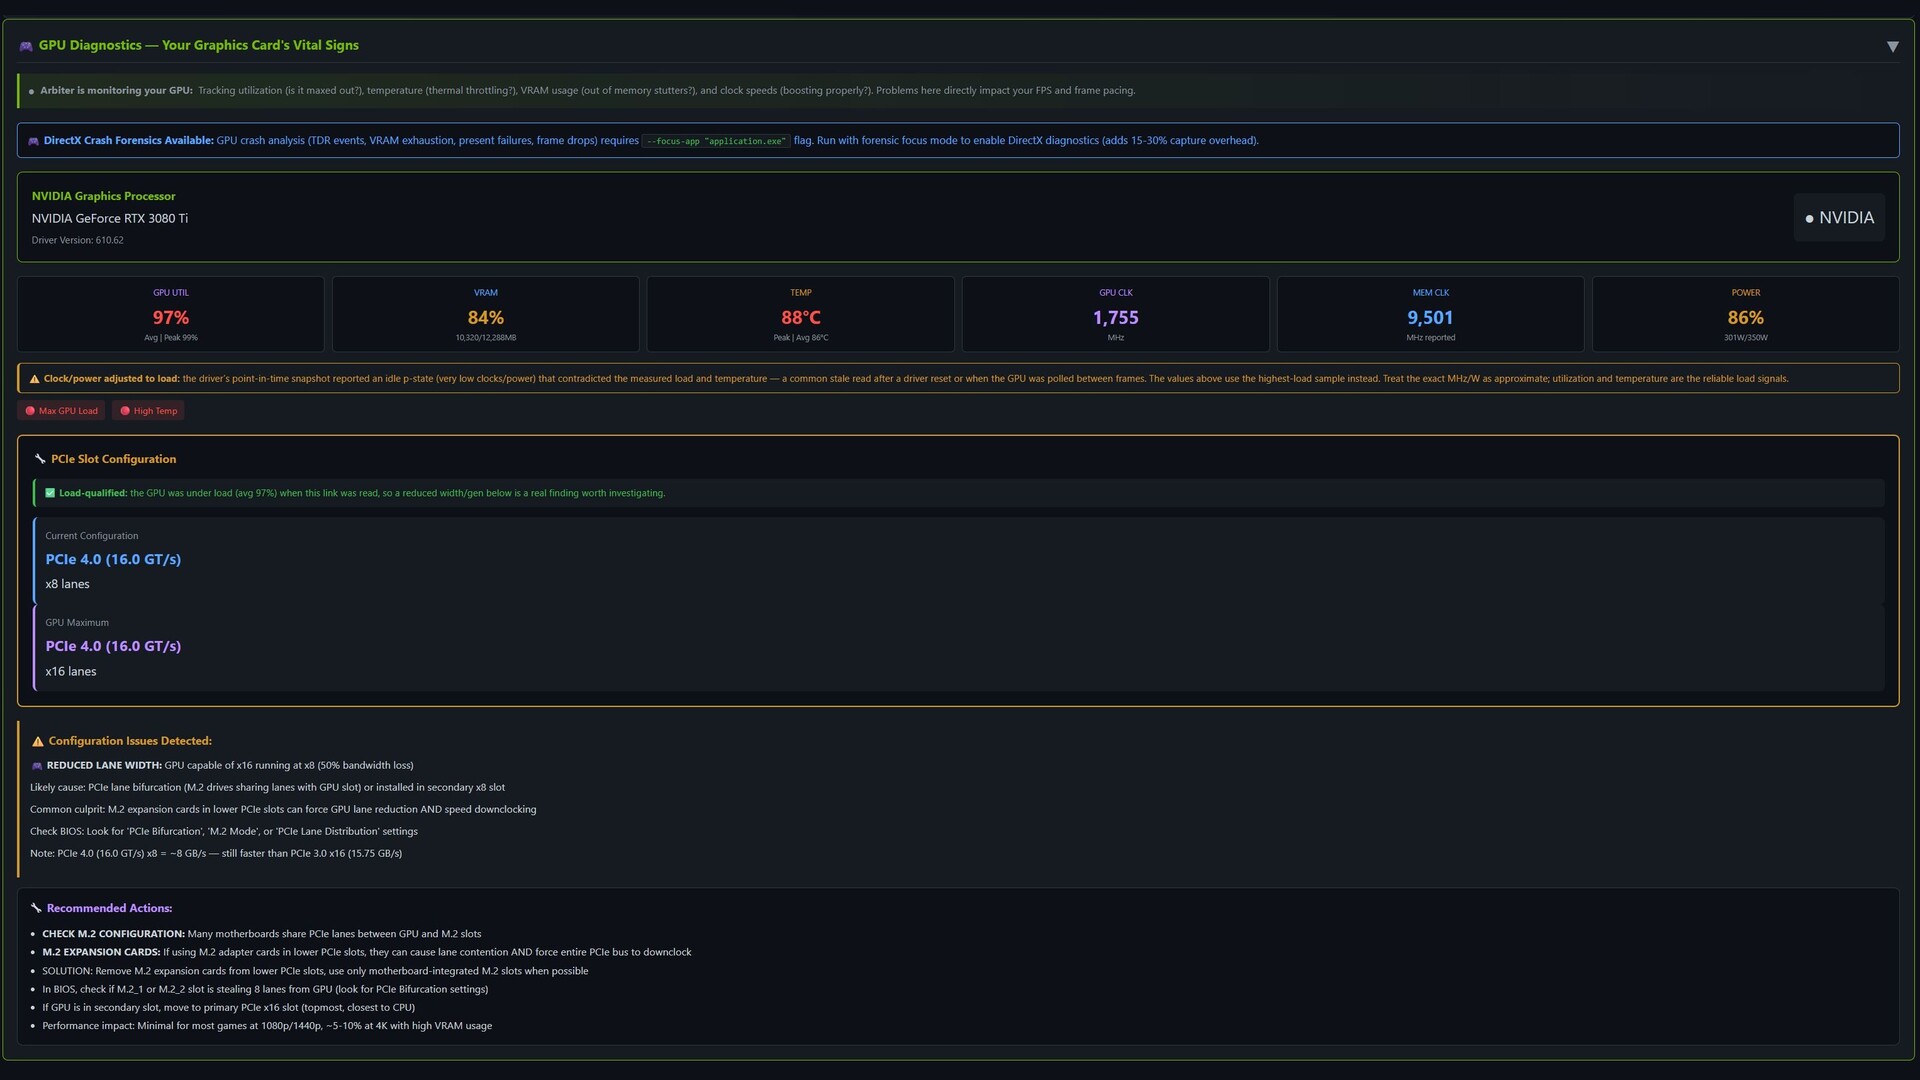The image size is (1920, 1080).
Task: Click the Configuration Issues warning triangle icon
Action: click(38, 742)
